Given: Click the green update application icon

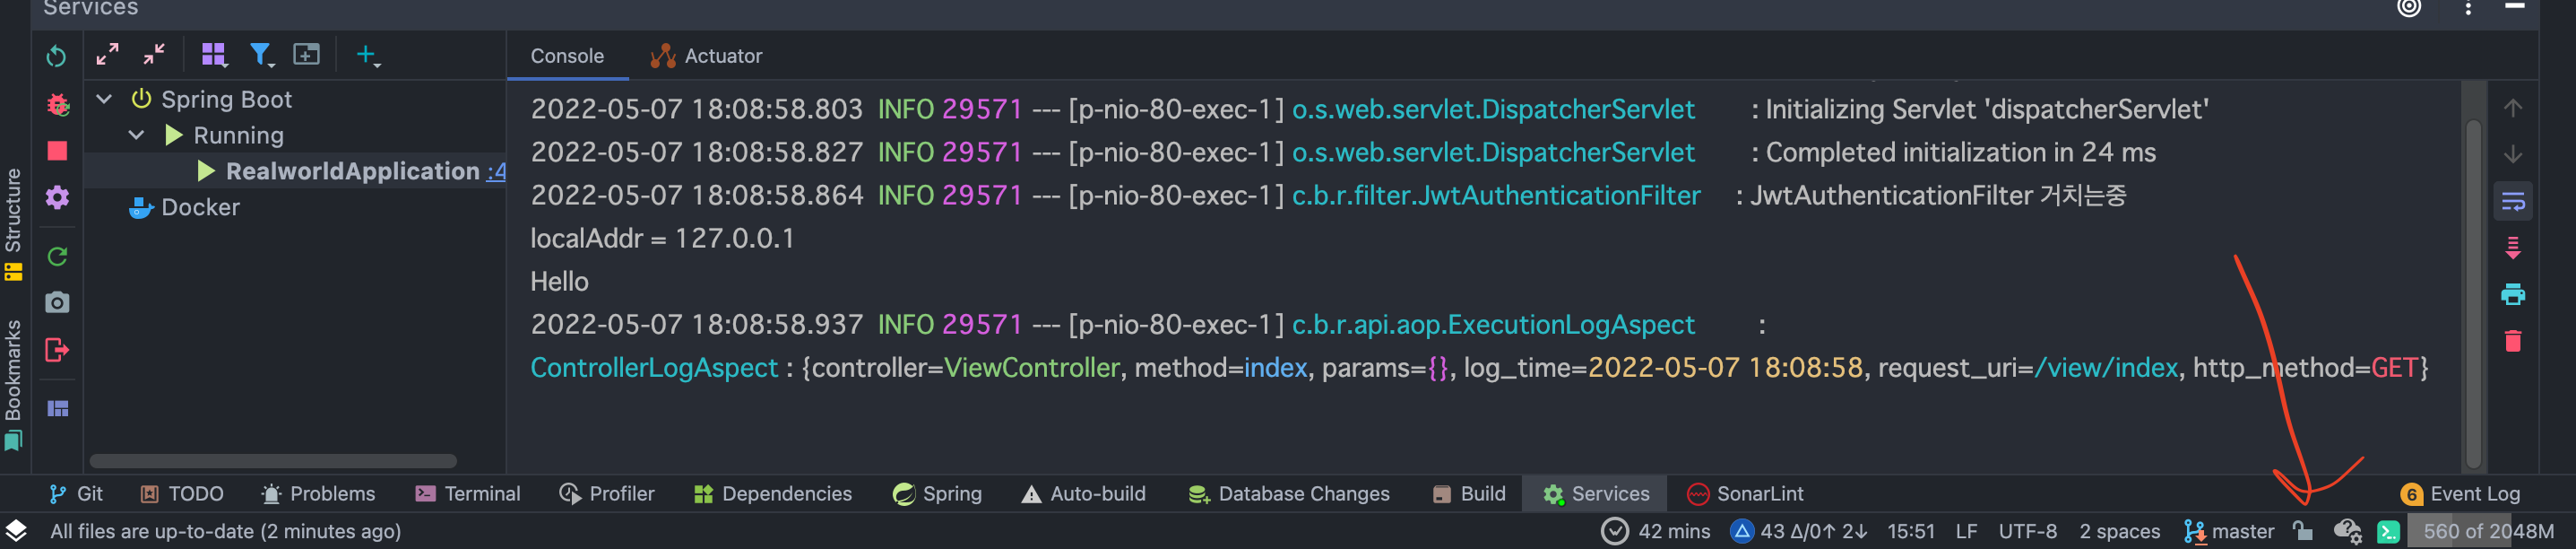Looking at the screenshot, I should point(57,257).
